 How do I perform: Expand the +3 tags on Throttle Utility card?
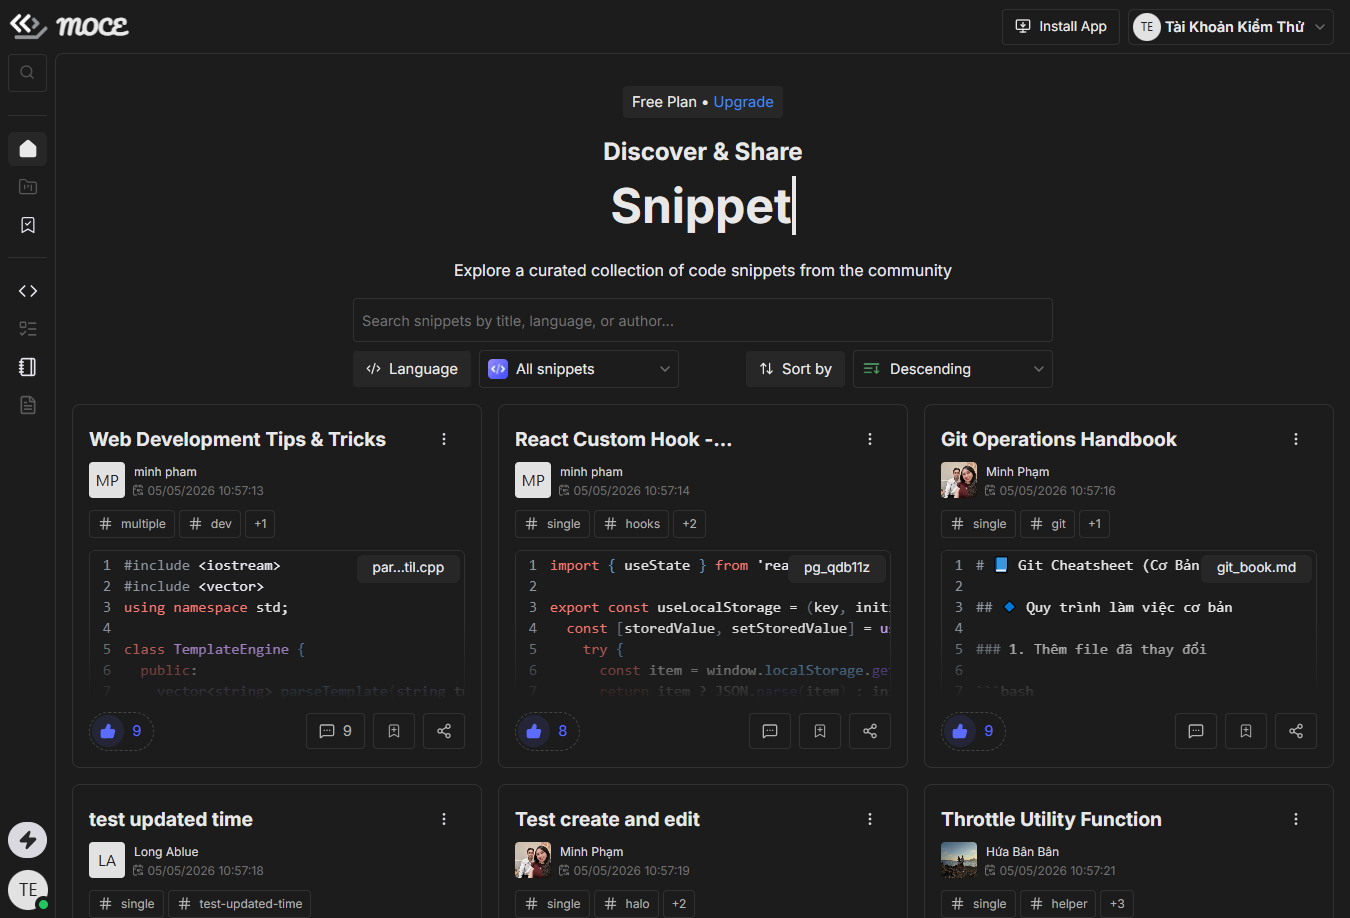(1117, 904)
